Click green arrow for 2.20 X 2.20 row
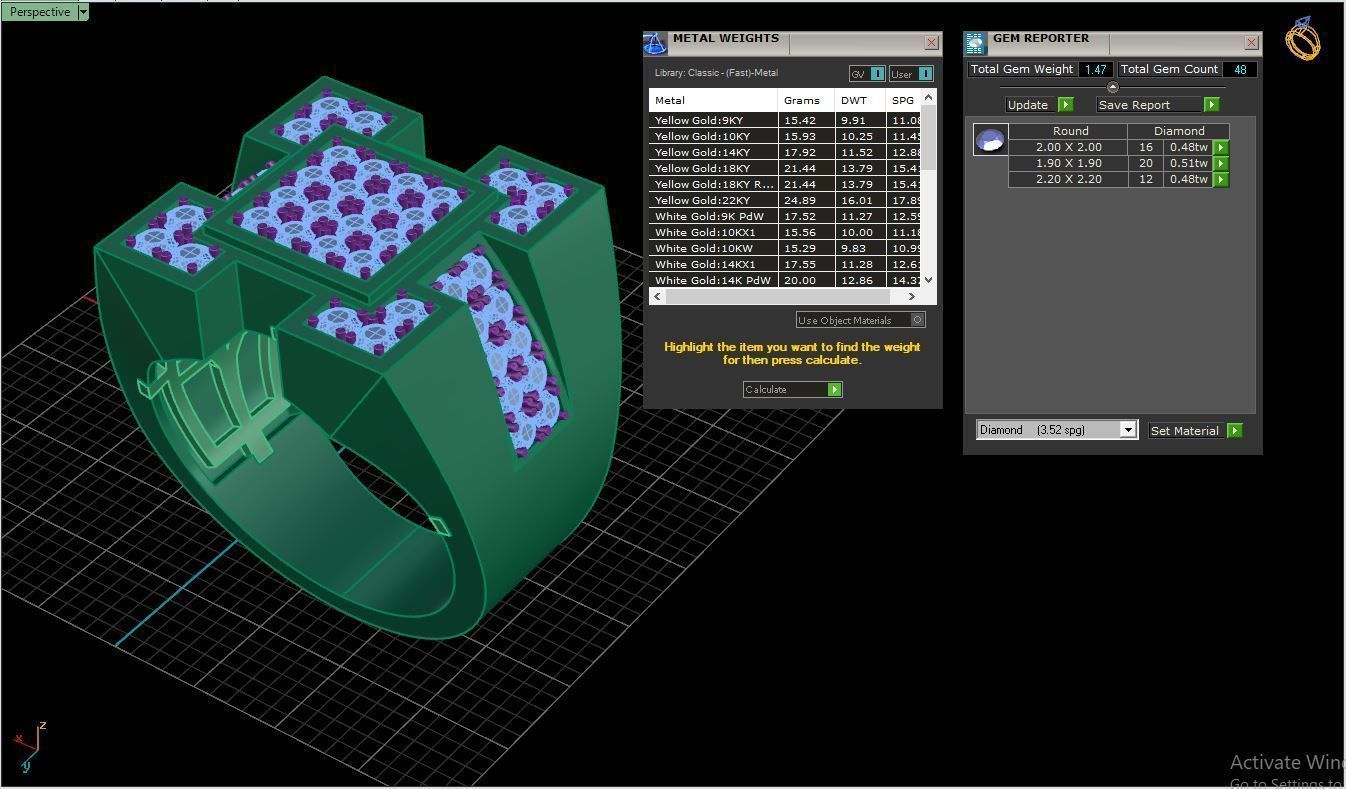 tap(1220, 179)
